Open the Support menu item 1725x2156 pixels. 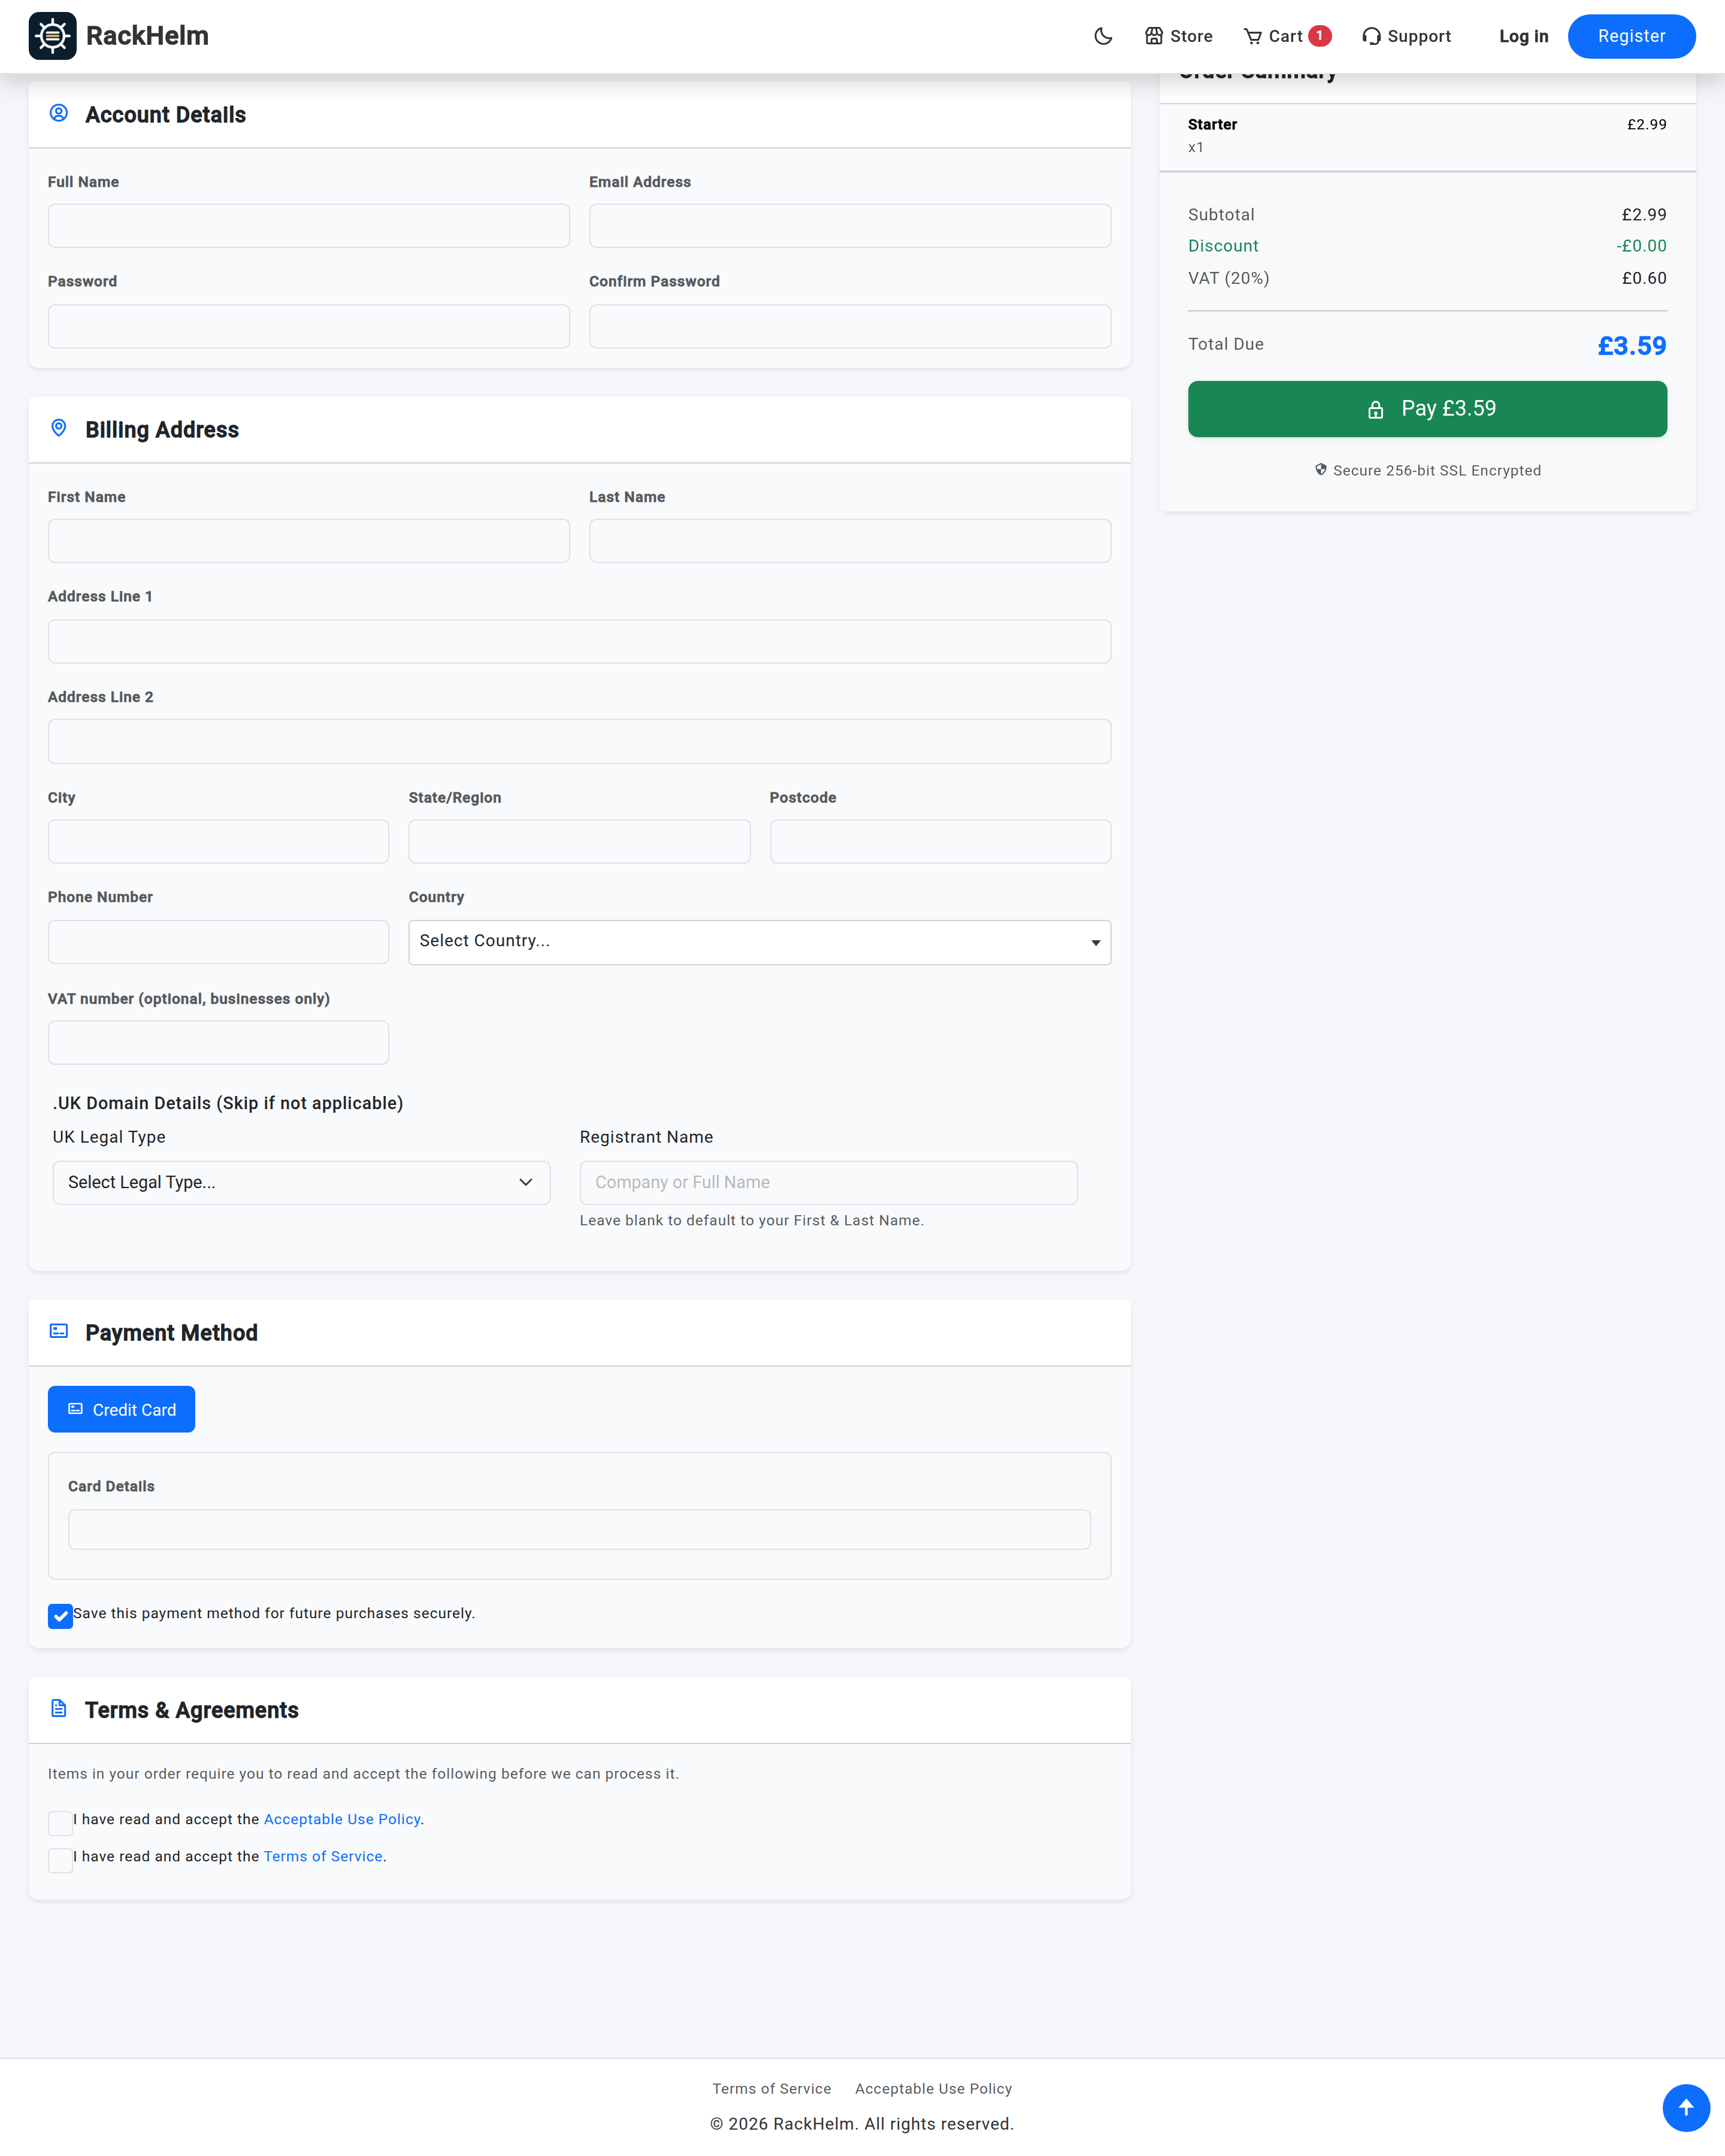[1406, 36]
